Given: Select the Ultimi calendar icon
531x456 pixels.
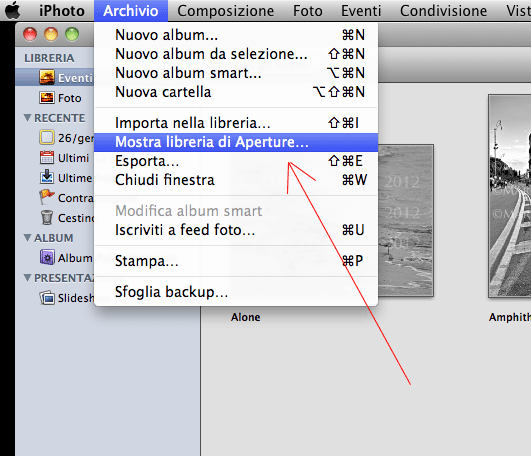Looking at the screenshot, I should click(x=47, y=157).
